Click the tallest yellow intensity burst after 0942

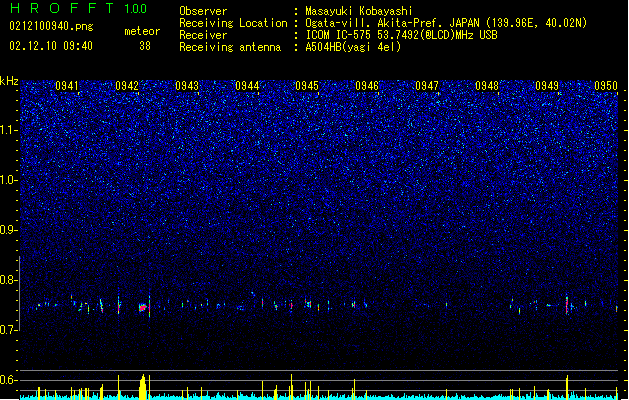coord(143,387)
